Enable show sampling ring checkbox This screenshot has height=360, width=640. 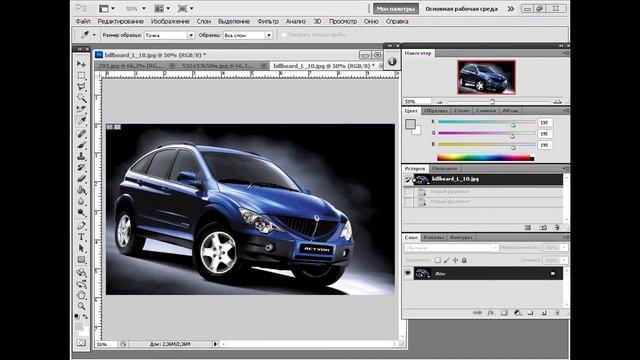coord(284,35)
